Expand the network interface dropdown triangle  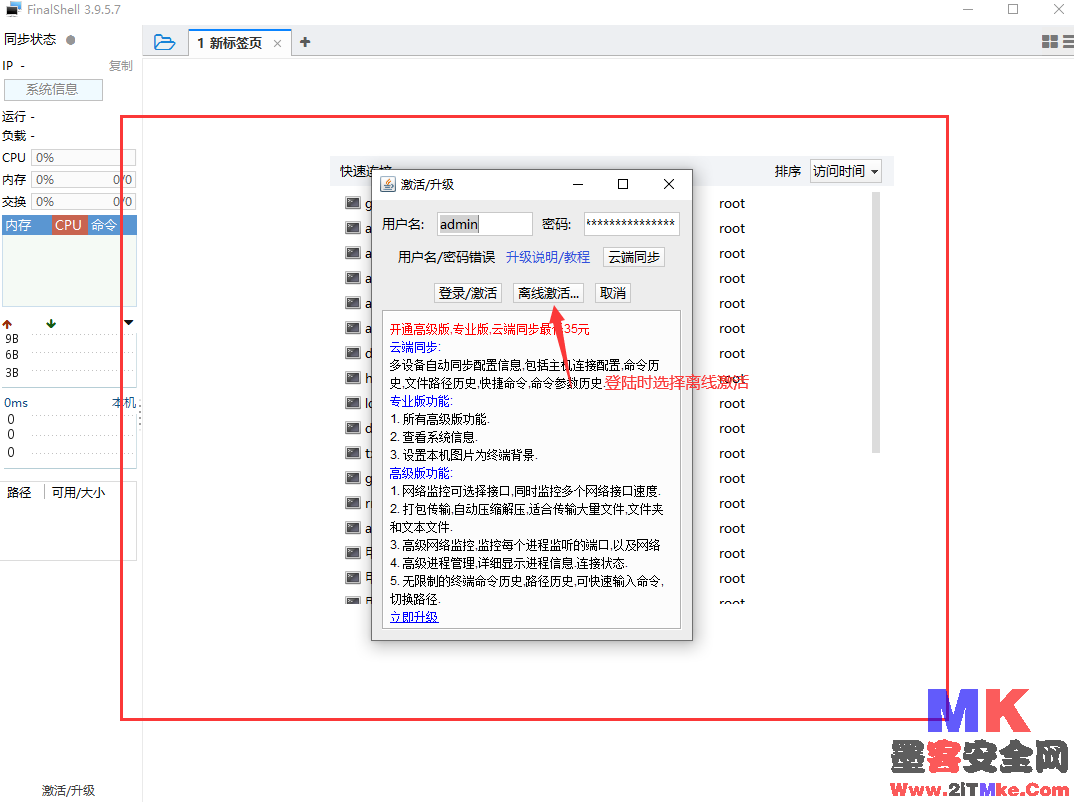(129, 323)
